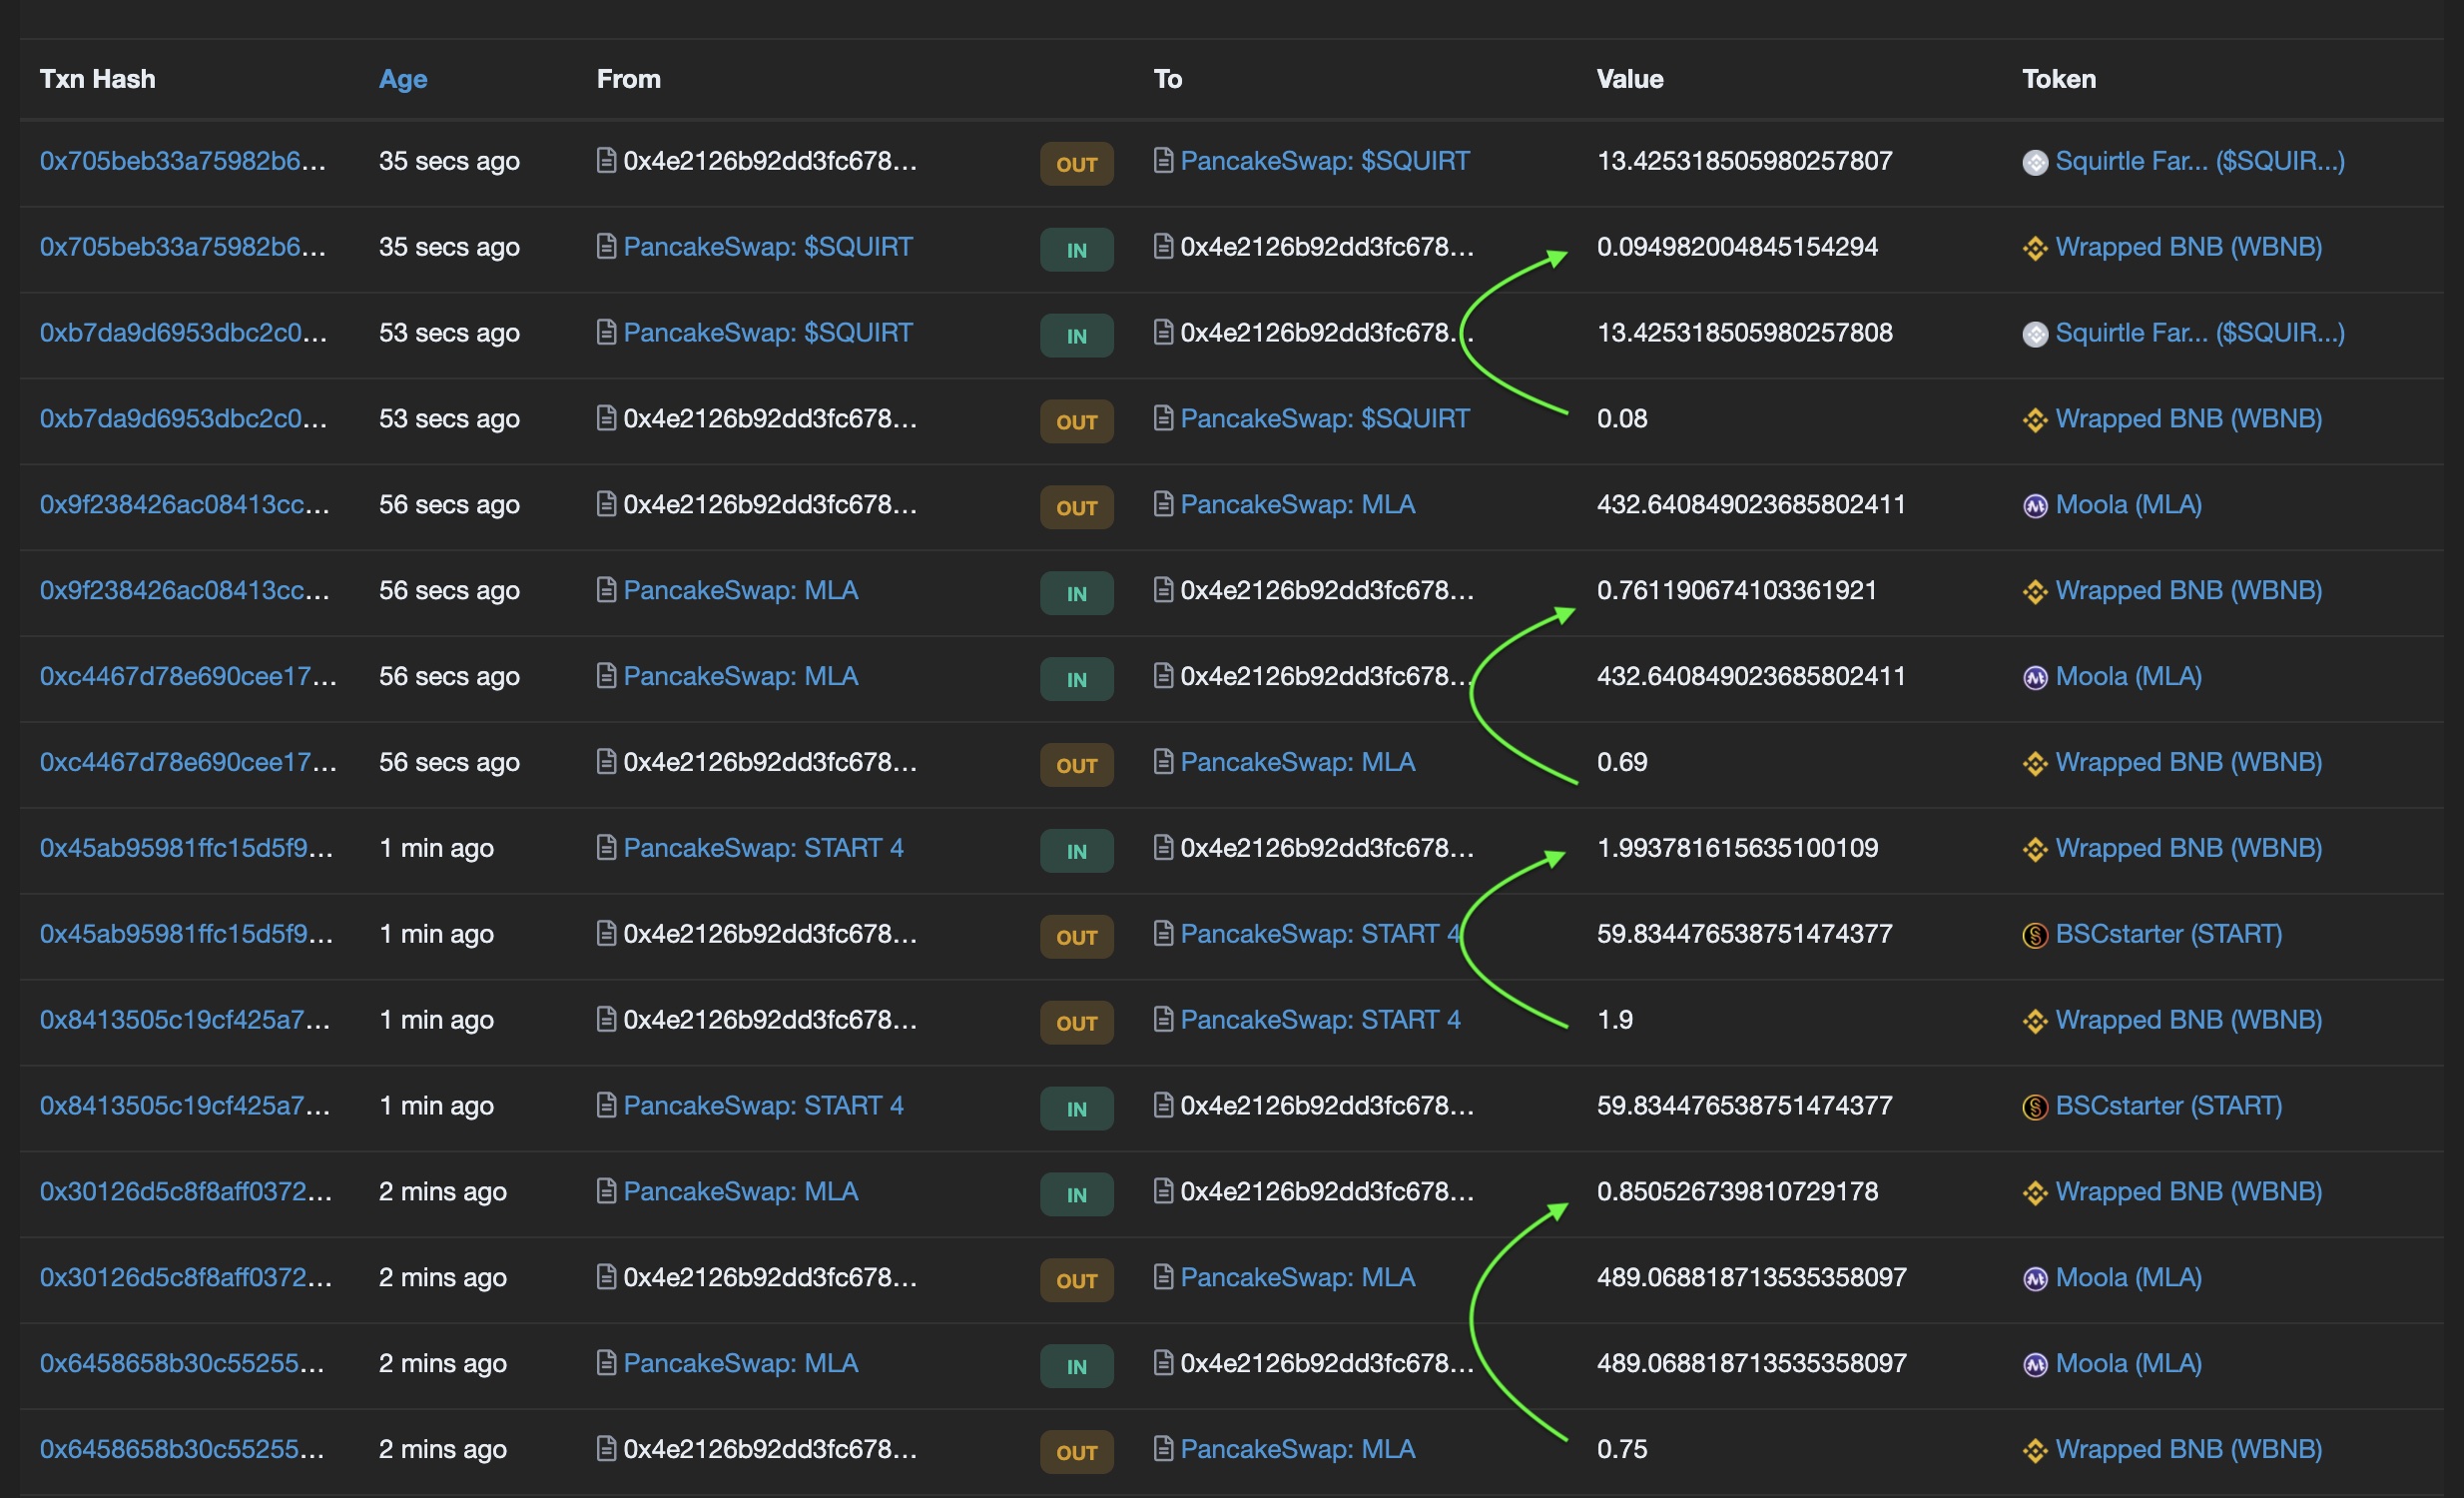Open BSCstarter (START) token link in bottom START row

2168,1106
